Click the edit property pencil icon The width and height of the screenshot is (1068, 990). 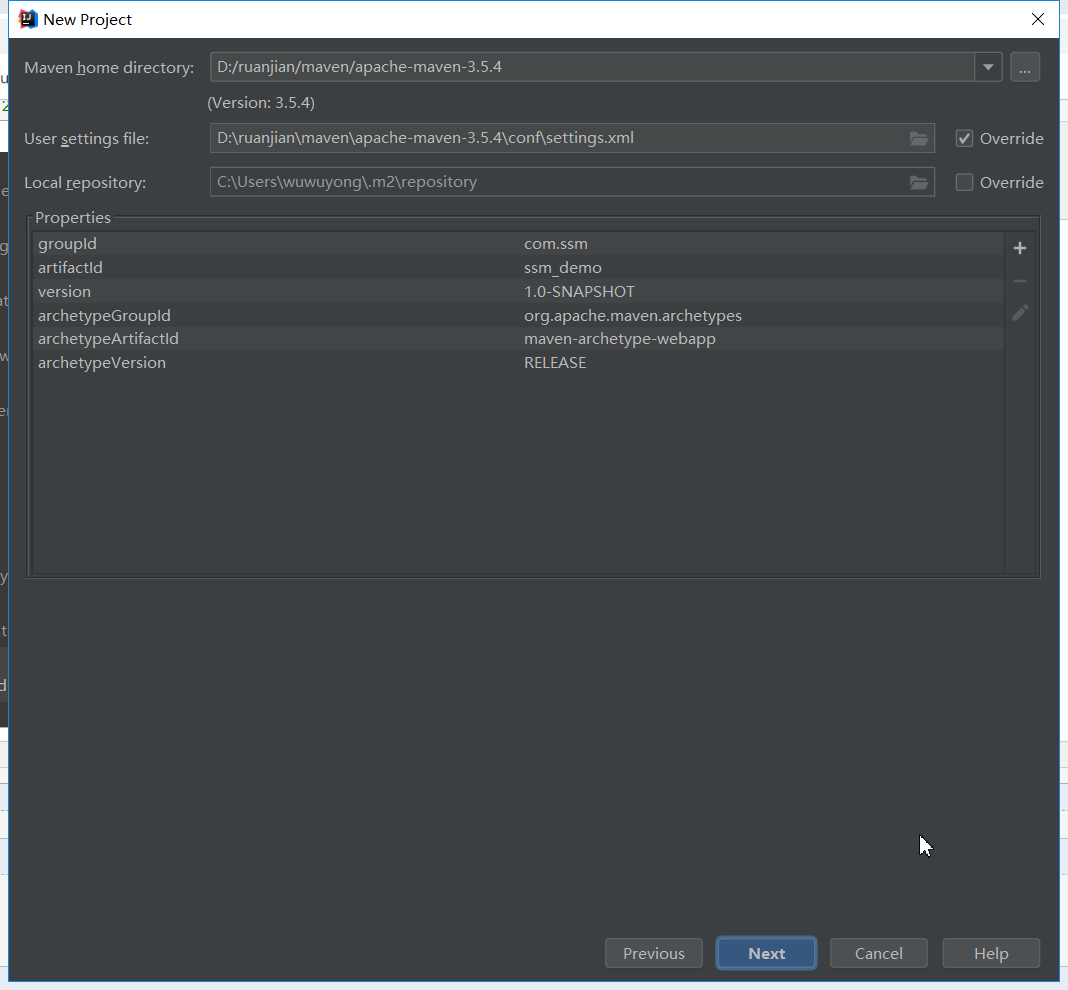point(1020,313)
